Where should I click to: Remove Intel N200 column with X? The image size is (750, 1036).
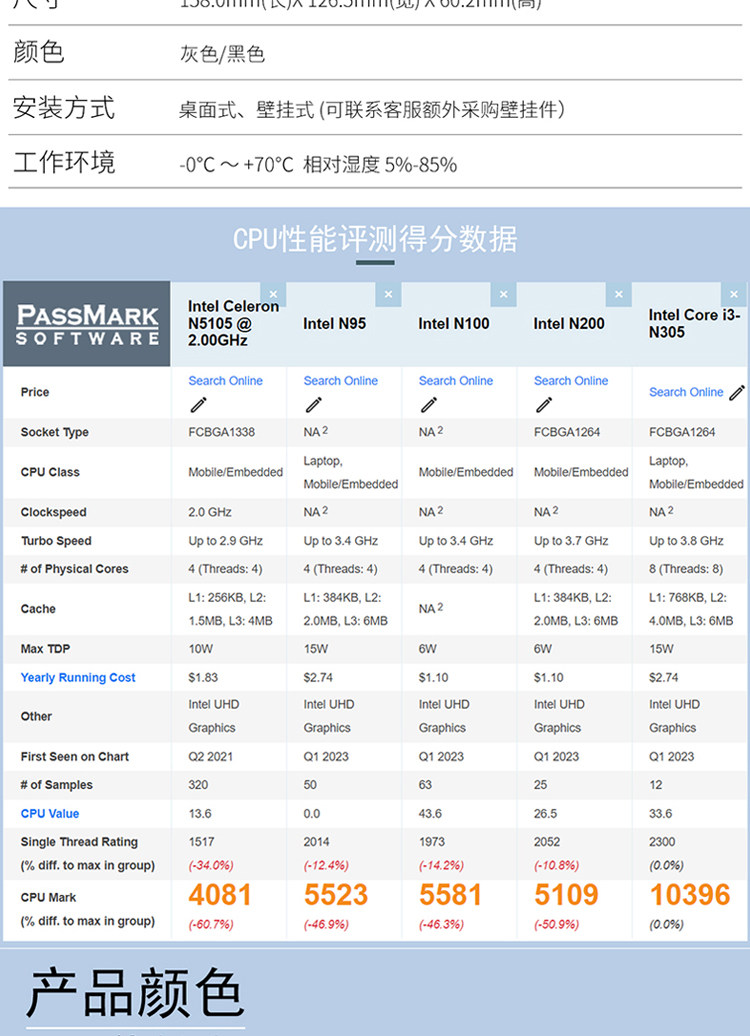tap(618, 295)
